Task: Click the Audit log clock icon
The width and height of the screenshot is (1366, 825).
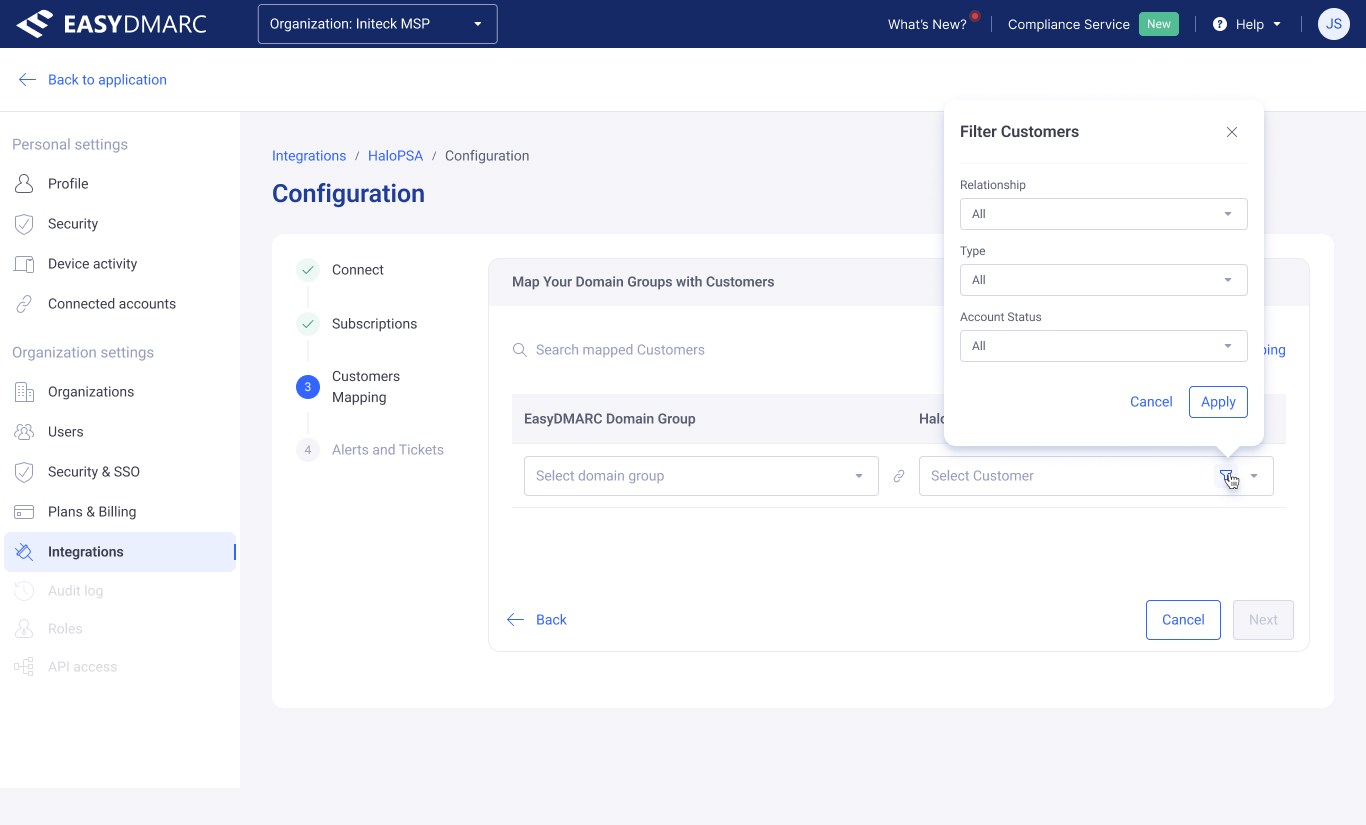Action: tap(24, 591)
